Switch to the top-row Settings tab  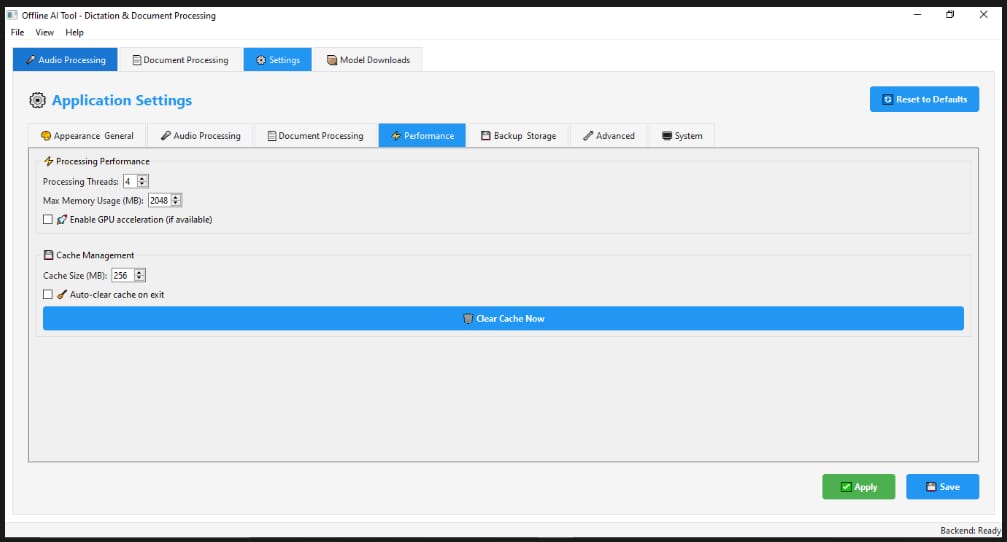[x=277, y=60]
